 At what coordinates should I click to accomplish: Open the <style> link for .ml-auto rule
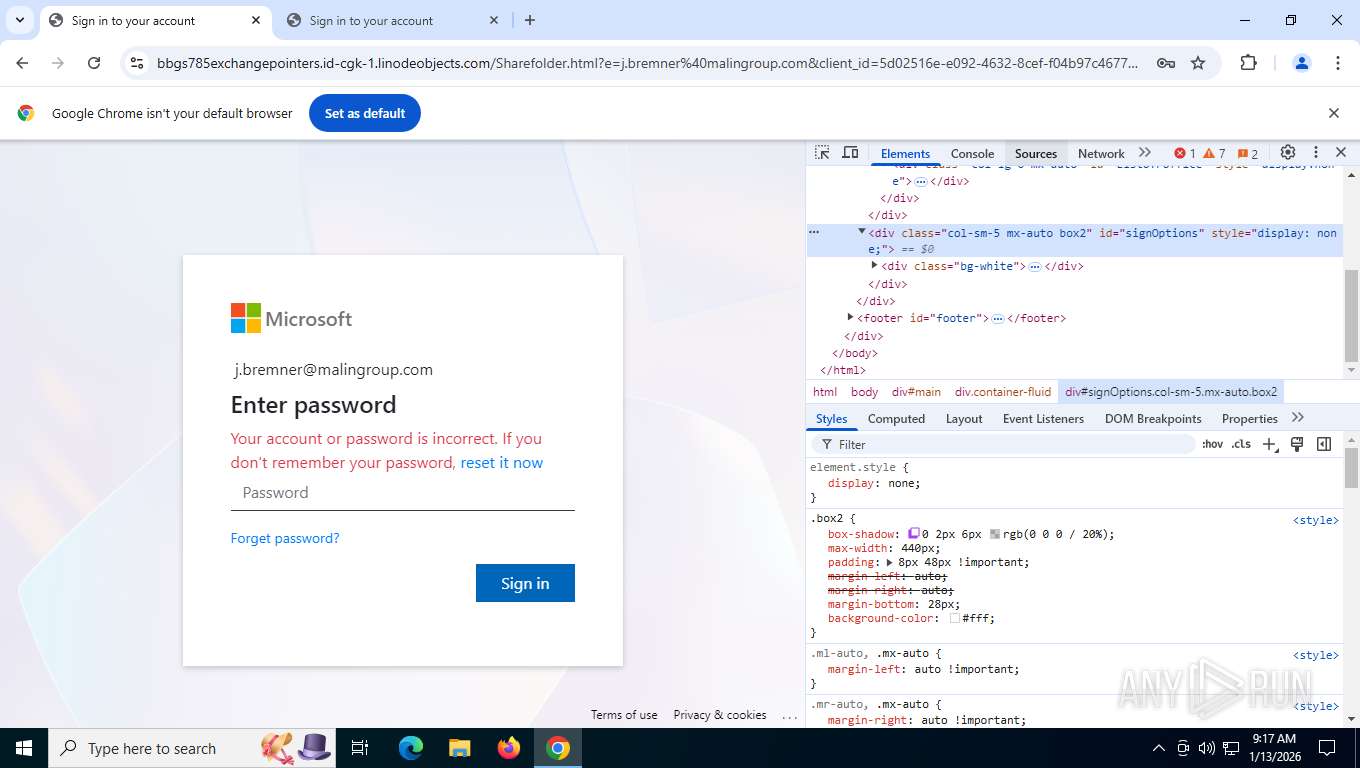coord(1315,655)
